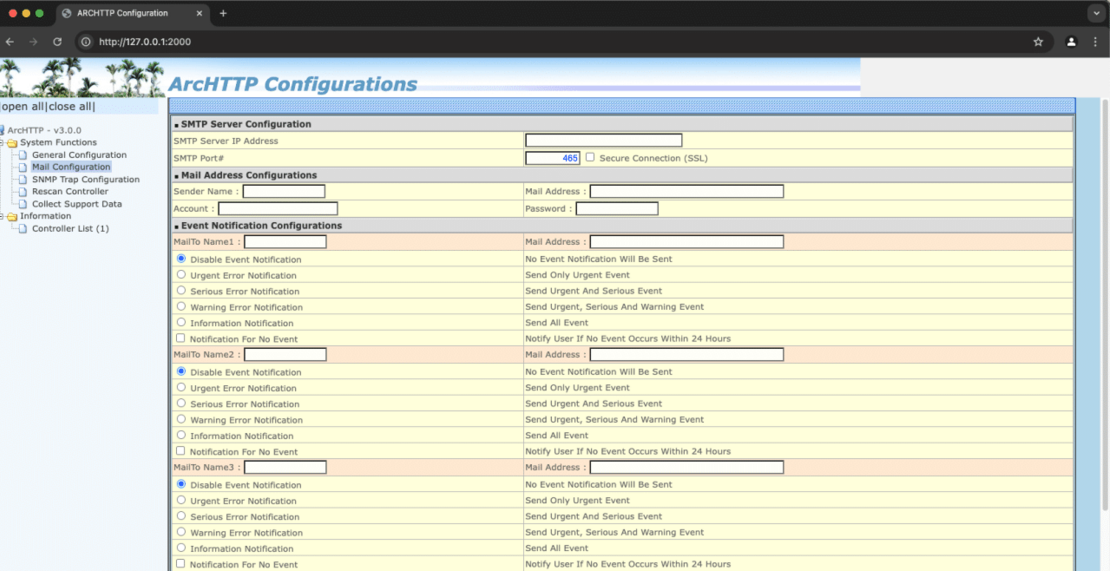Open the browser profile icon
The image size is (1110, 571).
click(1071, 42)
